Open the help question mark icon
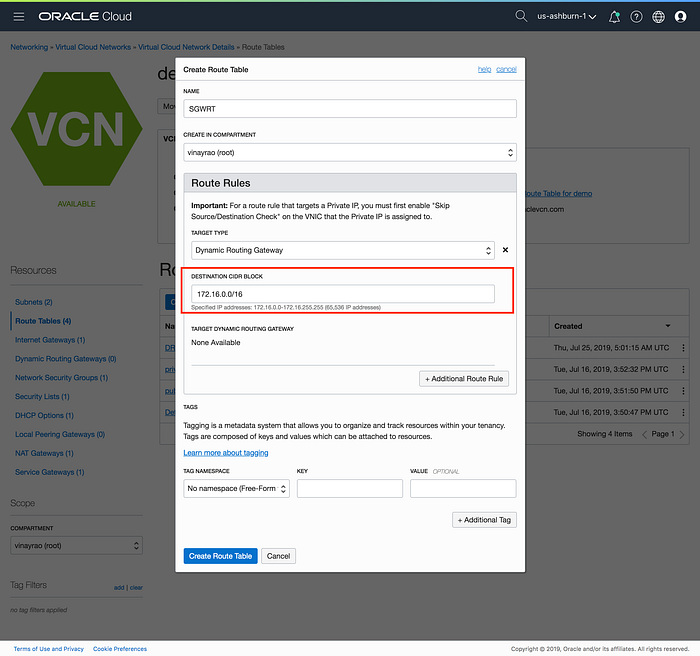This screenshot has width=700, height=656. tap(636, 17)
